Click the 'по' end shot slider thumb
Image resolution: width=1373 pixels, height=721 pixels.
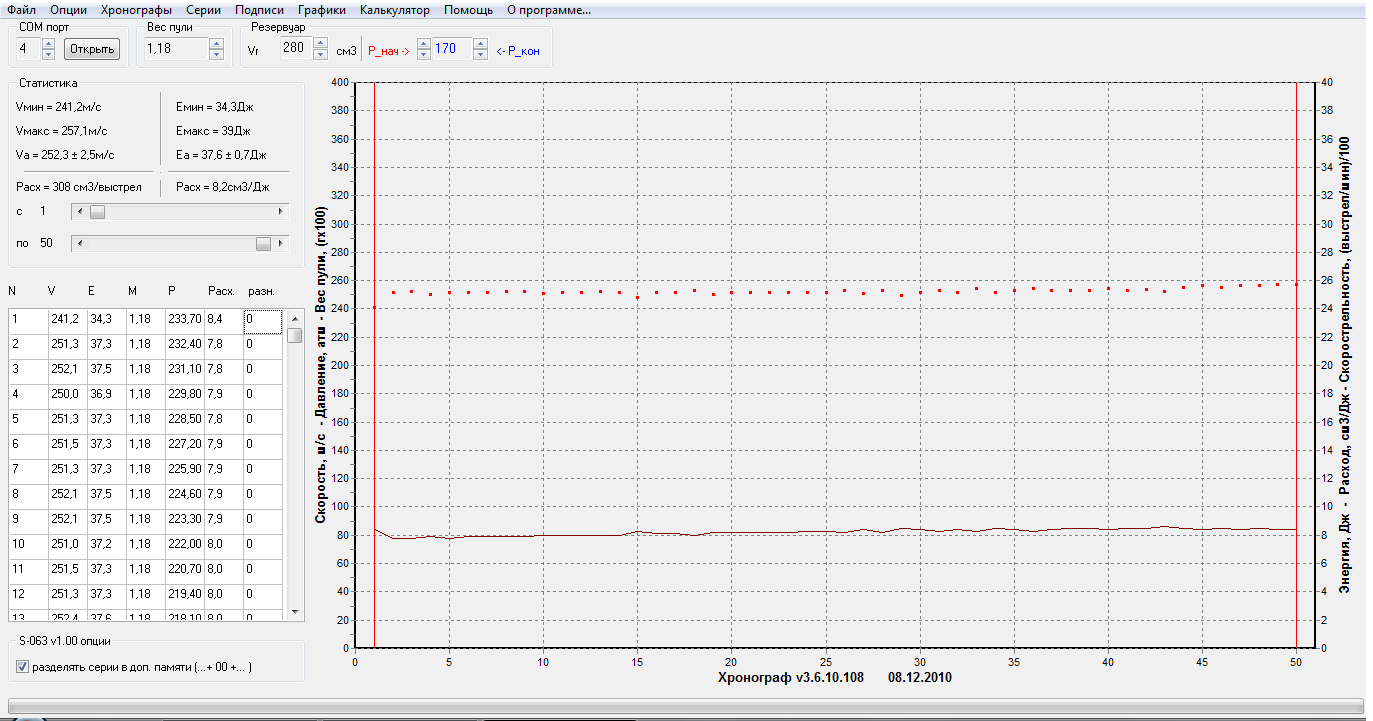click(263, 243)
